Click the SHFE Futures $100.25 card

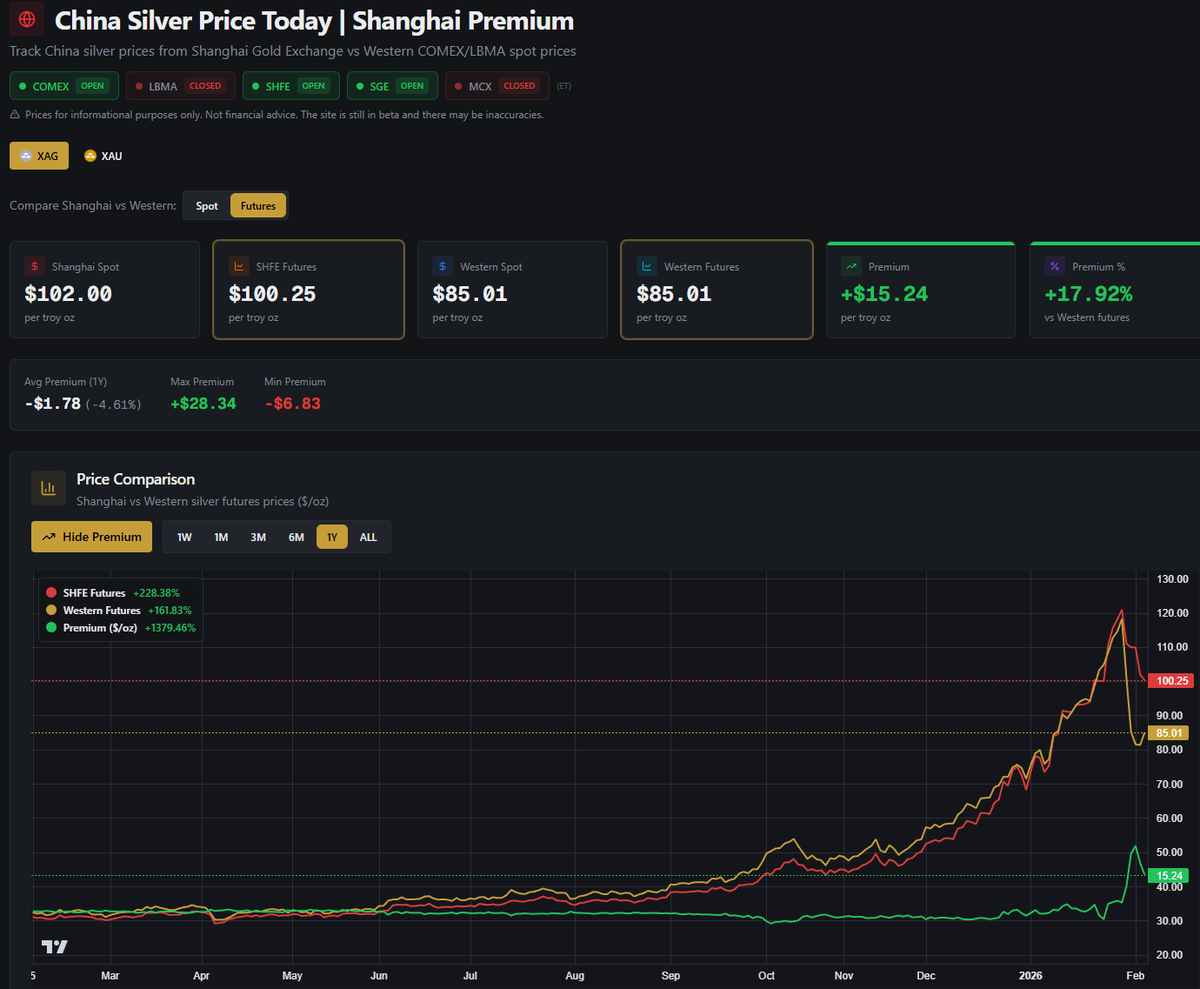(x=309, y=289)
